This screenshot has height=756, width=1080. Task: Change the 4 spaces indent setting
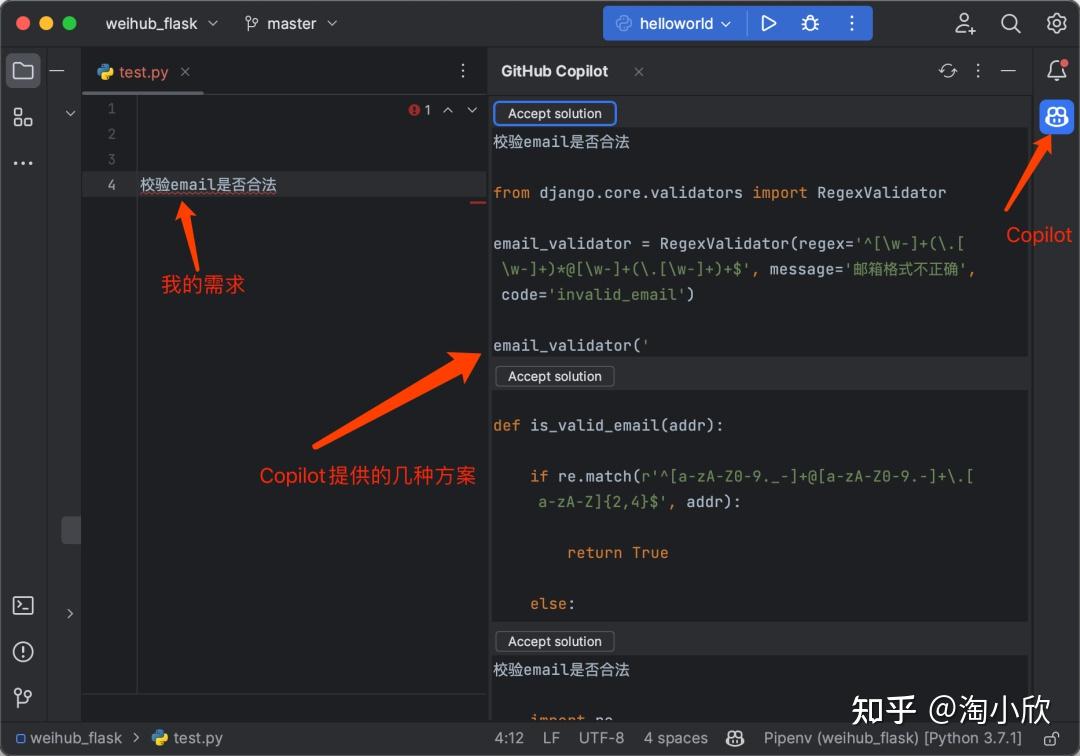point(676,738)
